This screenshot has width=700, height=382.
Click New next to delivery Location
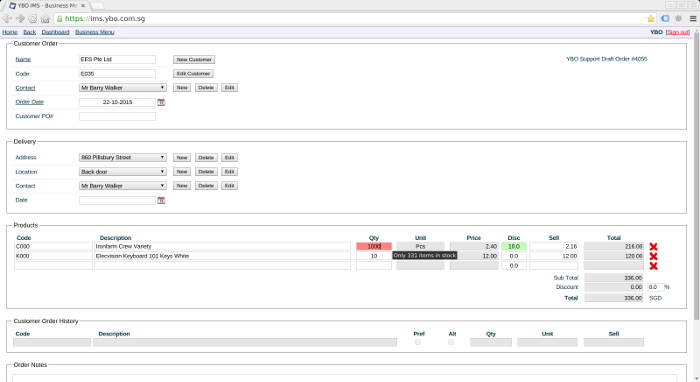point(182,172)
